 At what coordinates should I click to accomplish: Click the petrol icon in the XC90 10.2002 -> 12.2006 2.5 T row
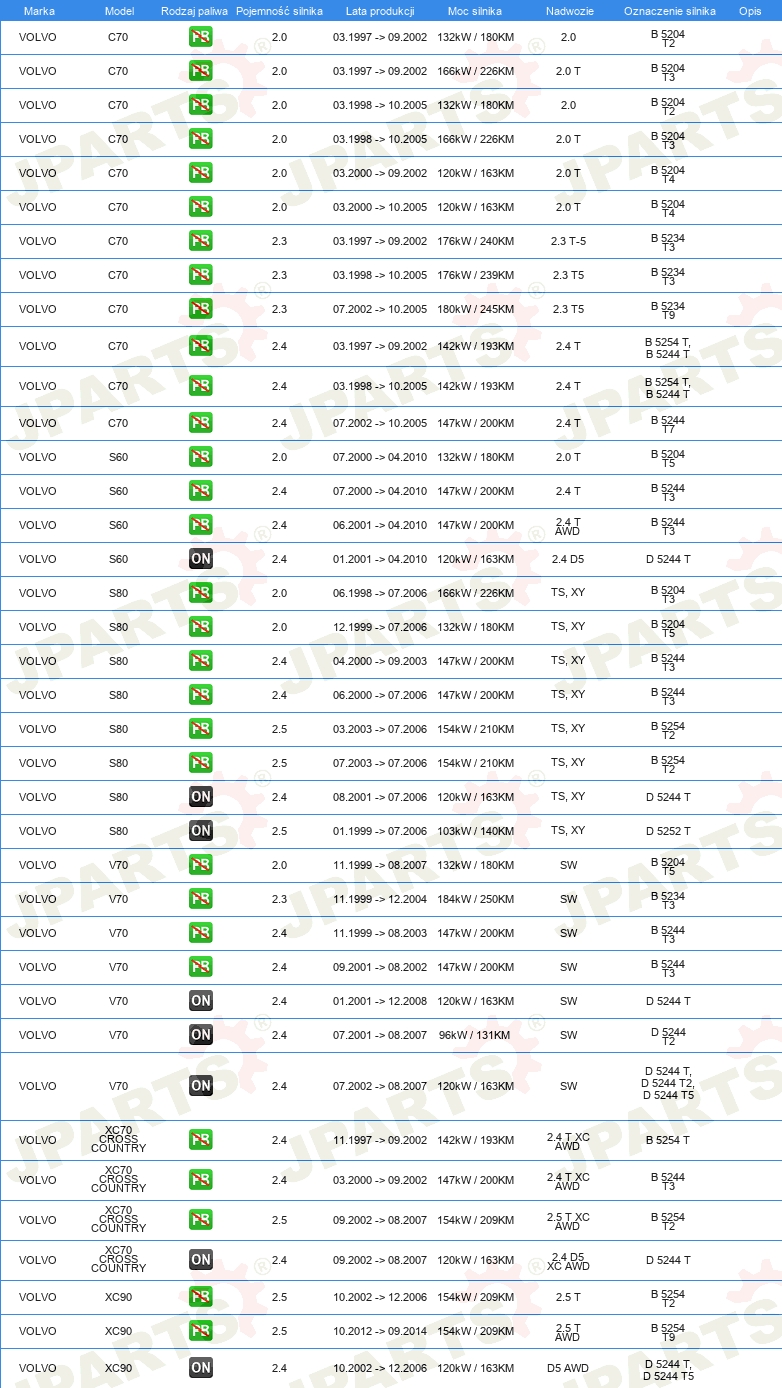point(201,1297)
